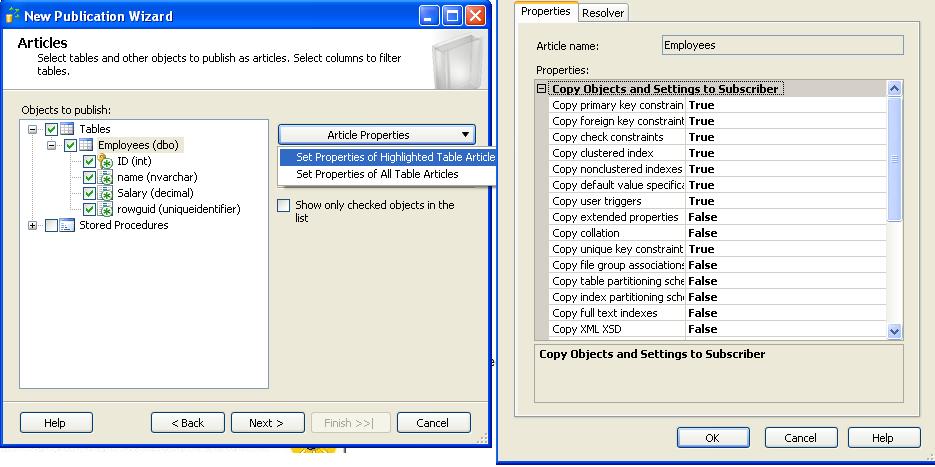Click the Stored Procedures node icon
The width and height of the screenshot is (935, 467).
(67, 225)
